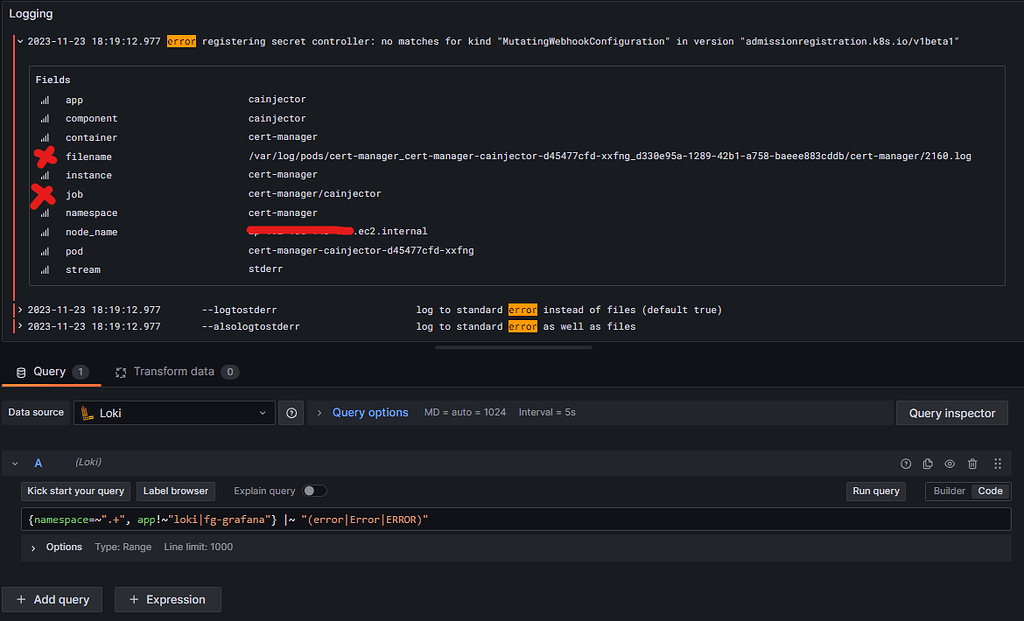Hide query results using the eye icon
This screenshot has width=1024, height=621.
[948, 463]
